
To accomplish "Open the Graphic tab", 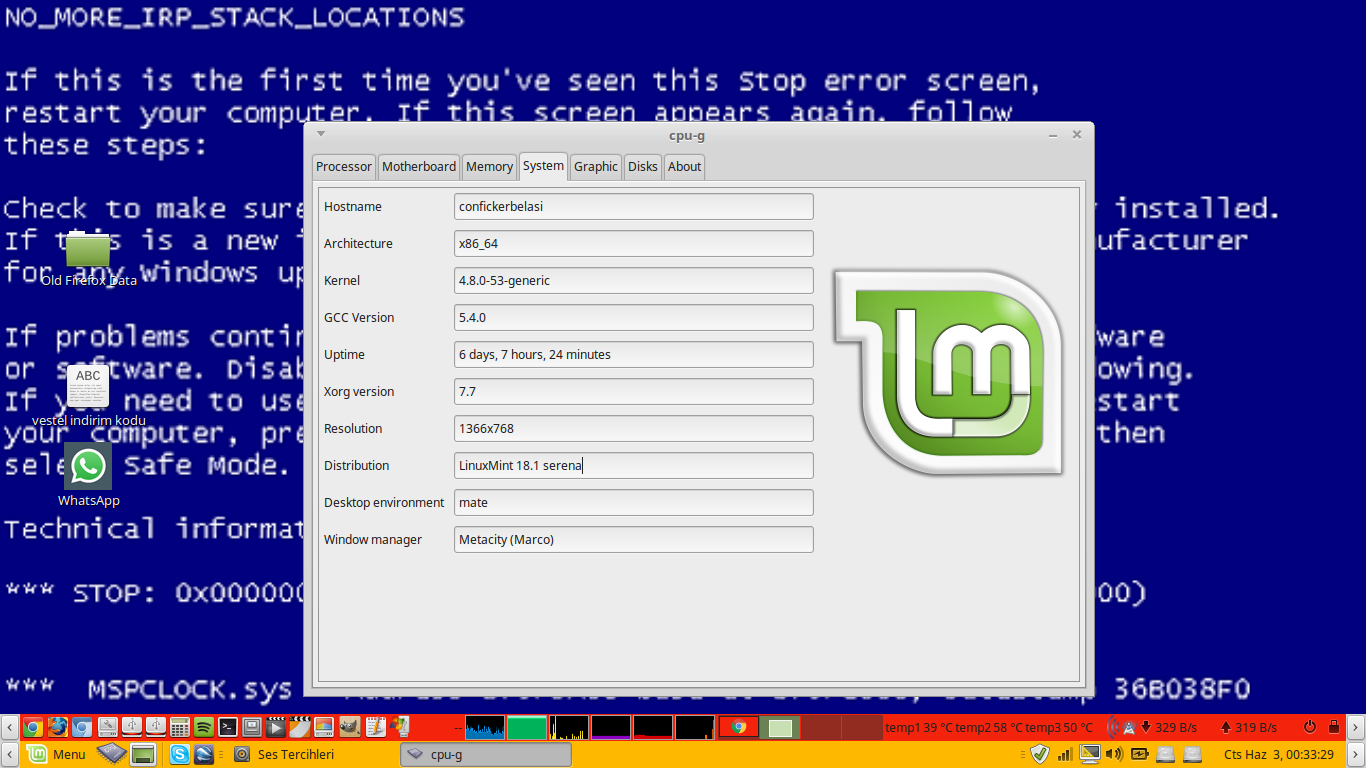I will coord(596,166).
